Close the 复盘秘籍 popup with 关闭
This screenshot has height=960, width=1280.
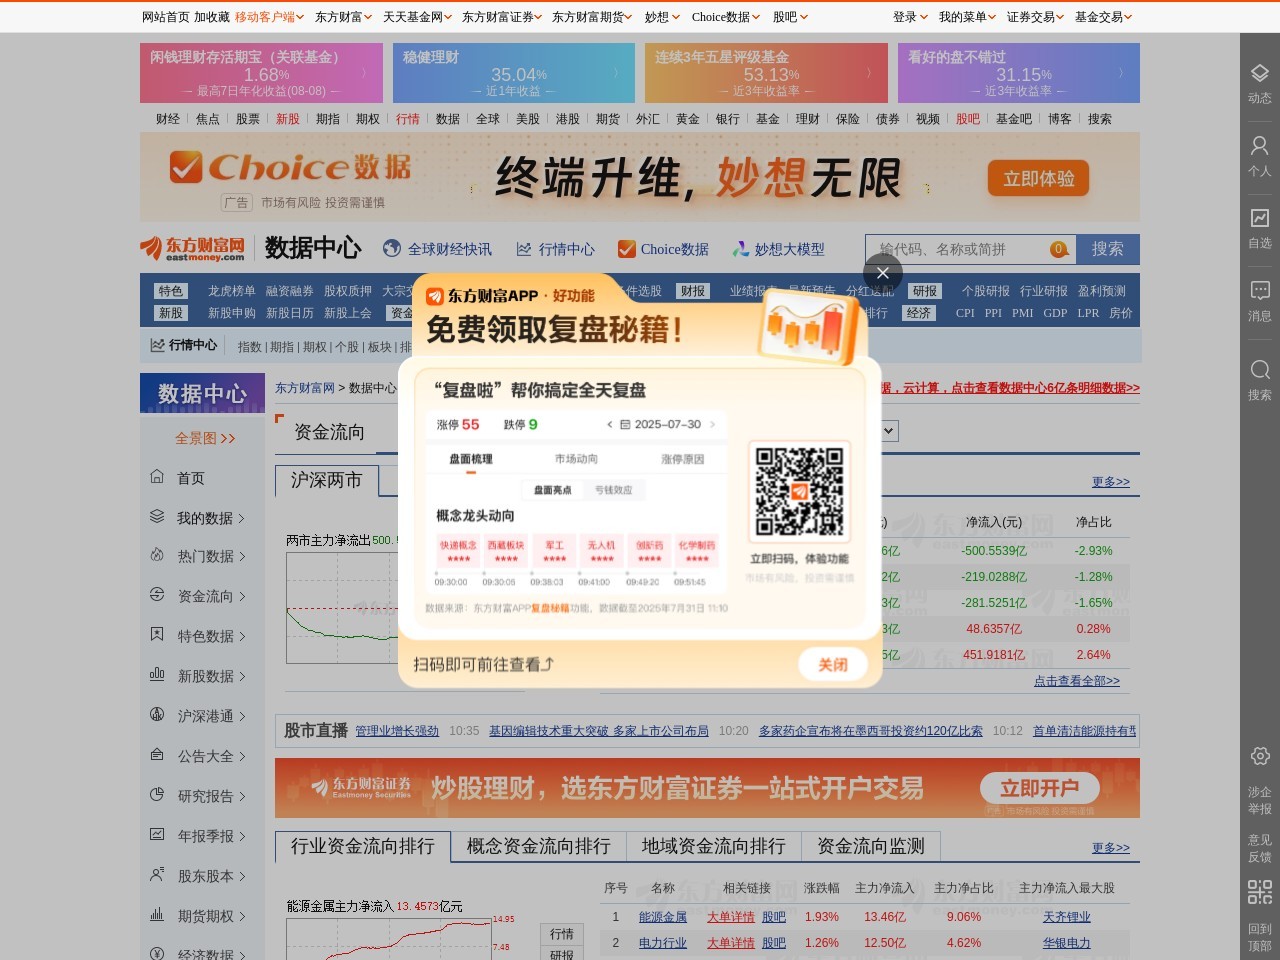[x=831, y=663]
